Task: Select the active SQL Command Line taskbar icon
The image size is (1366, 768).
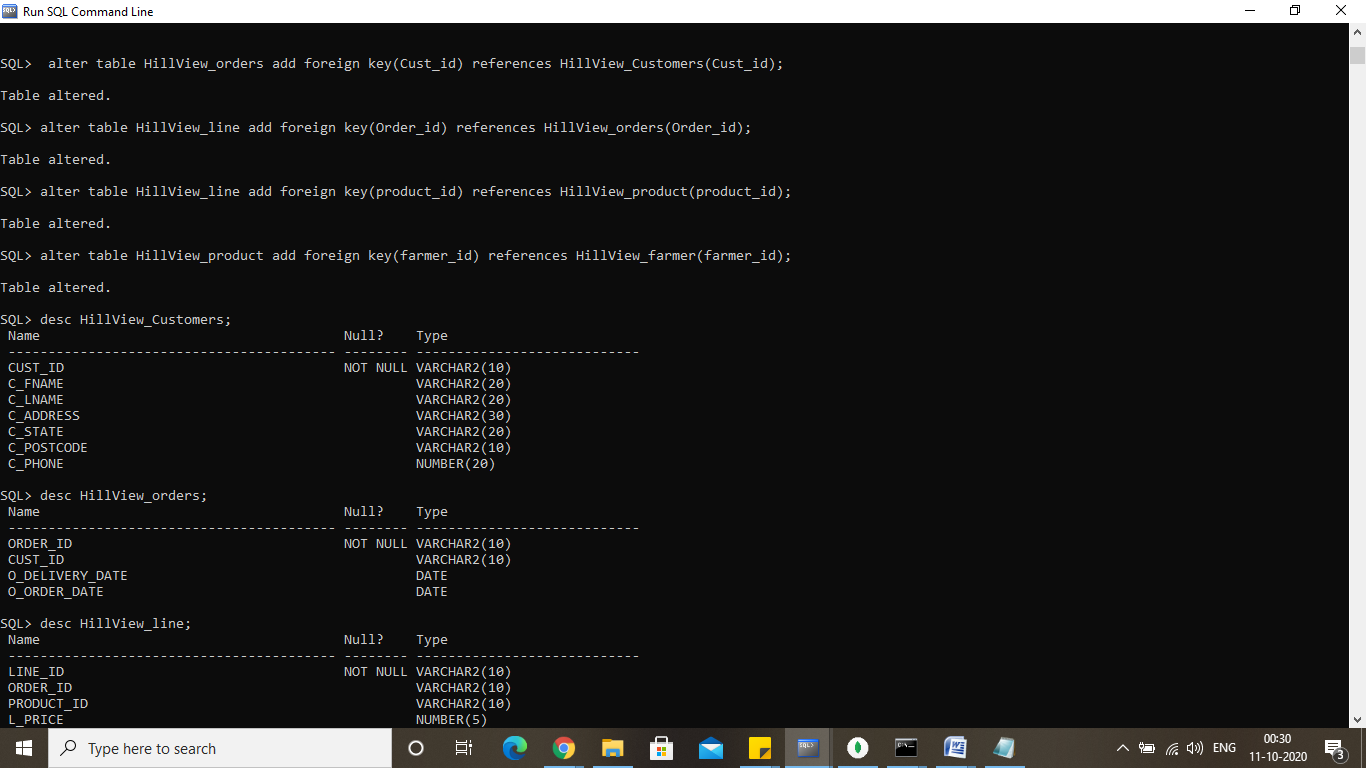Action: tap(808, 748)
